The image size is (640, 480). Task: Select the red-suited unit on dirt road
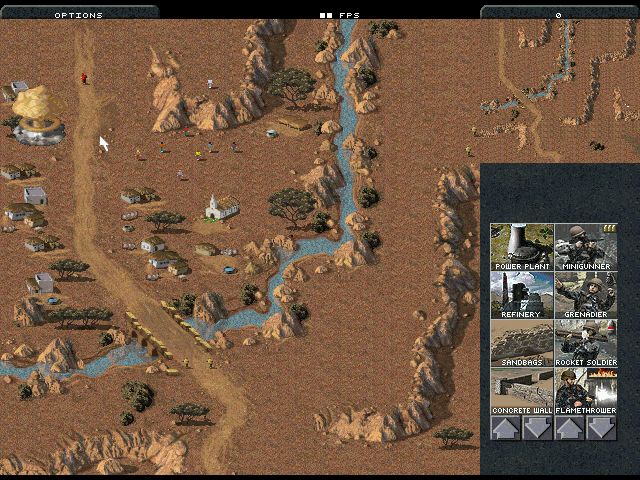84,78
